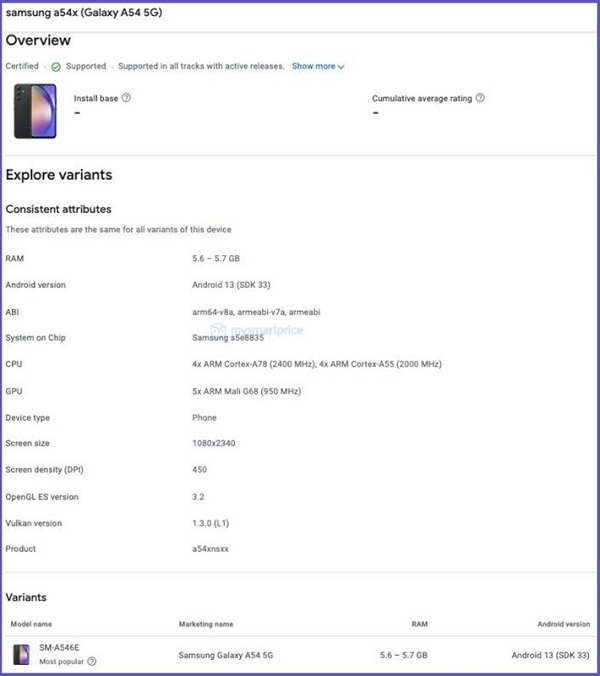Click the a54xnsxx product value
600x676 pixels.
pyautogui.click(x=210, y=549)
